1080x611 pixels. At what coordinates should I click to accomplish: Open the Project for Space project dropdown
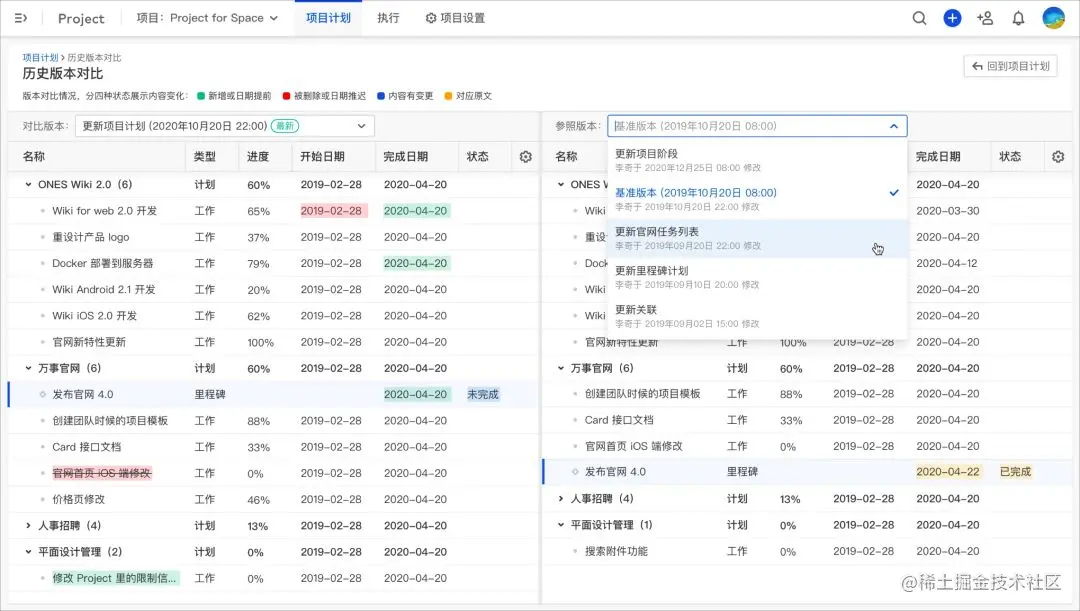point(207,18)
